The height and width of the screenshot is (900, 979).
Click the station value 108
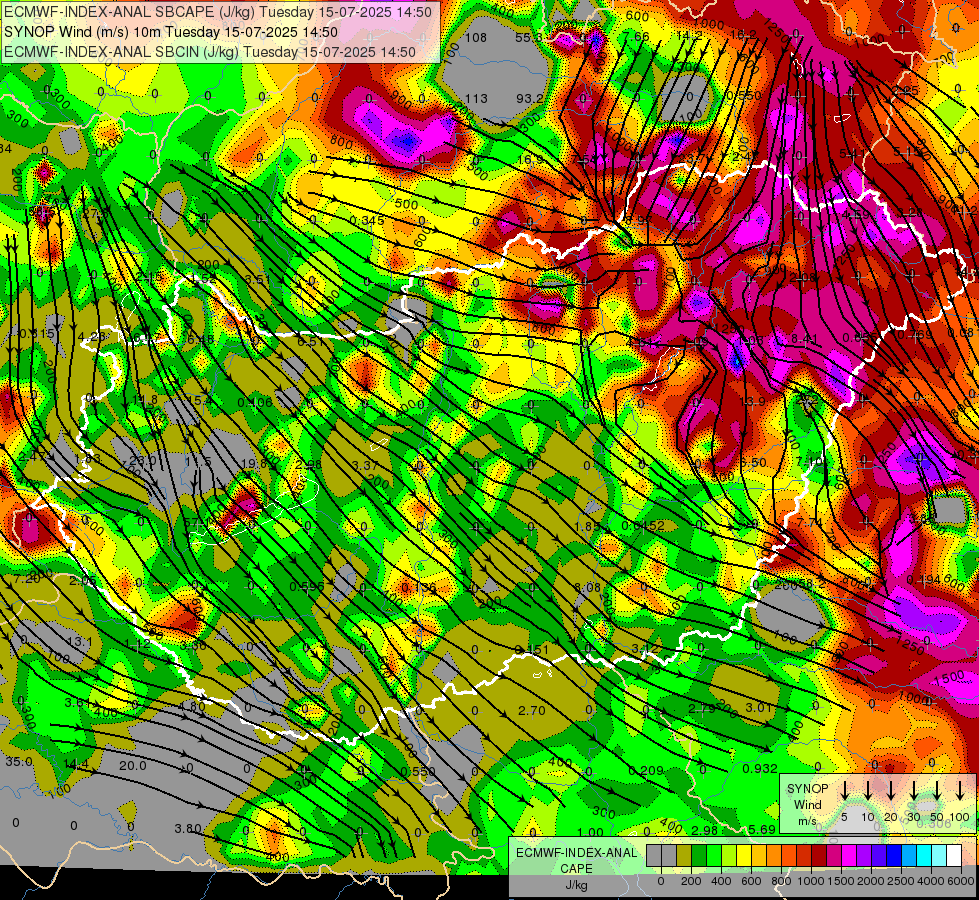point(476,37)
